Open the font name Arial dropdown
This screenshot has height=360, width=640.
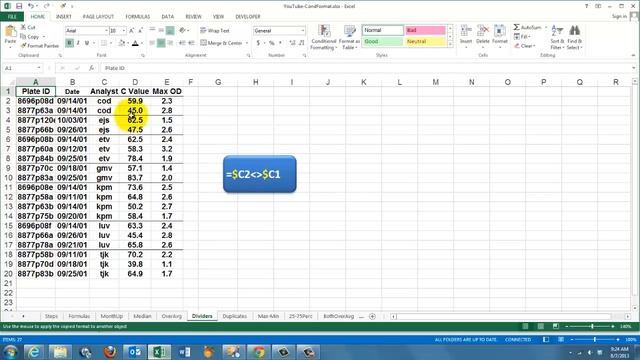pyautogui.click(x=106, y=31)
